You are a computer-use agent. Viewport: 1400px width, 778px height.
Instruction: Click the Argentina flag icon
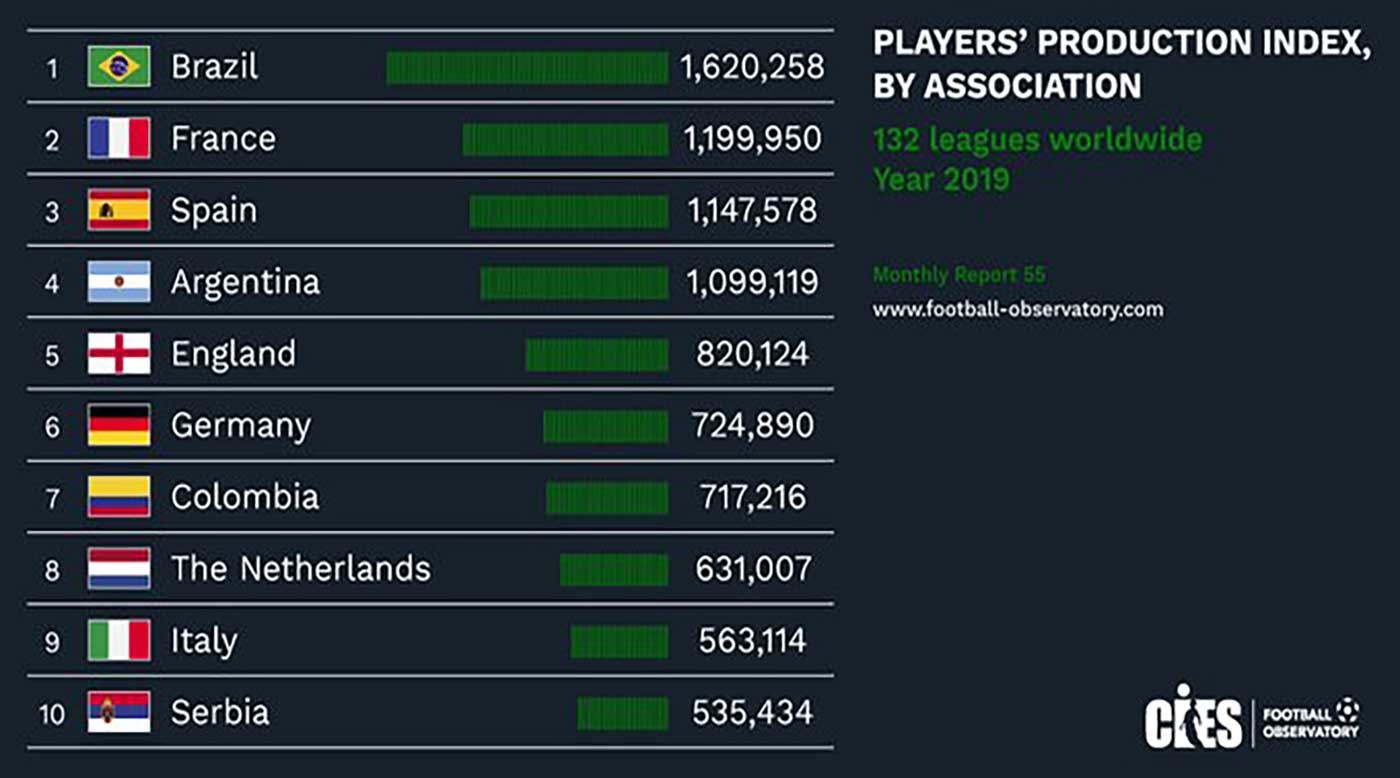119,282
